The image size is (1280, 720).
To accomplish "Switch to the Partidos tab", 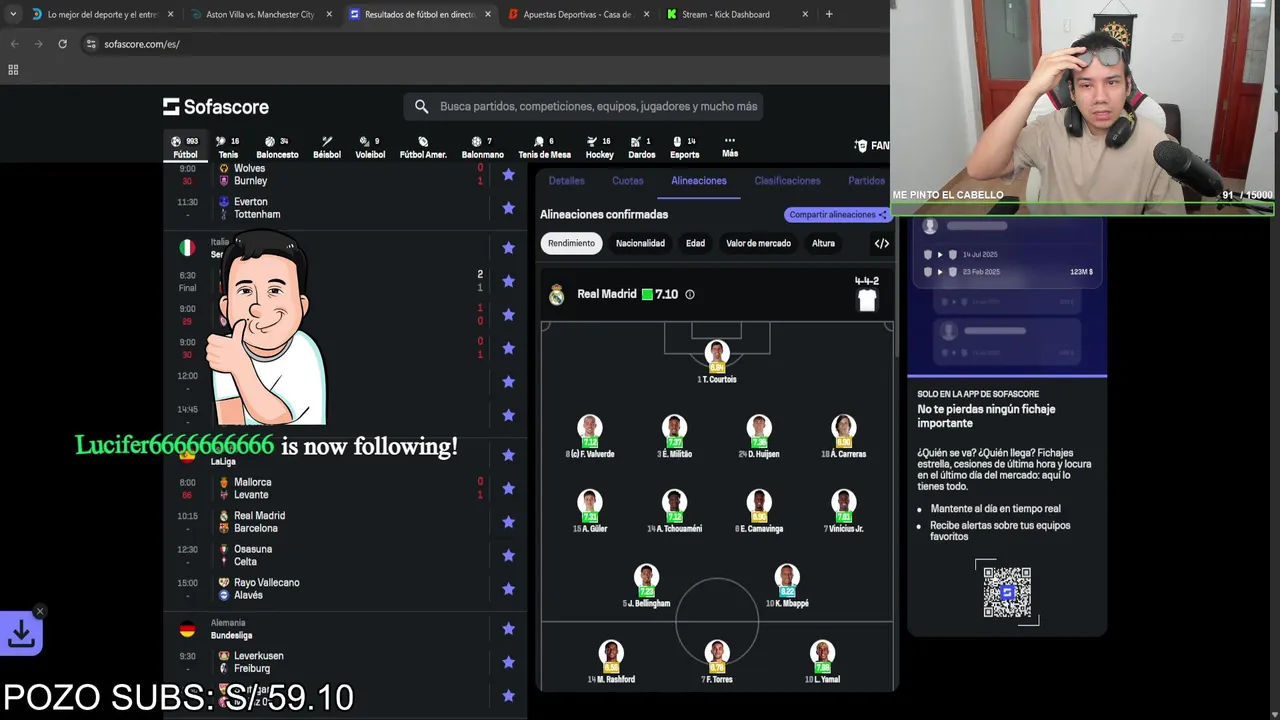I will coord(866,181).
